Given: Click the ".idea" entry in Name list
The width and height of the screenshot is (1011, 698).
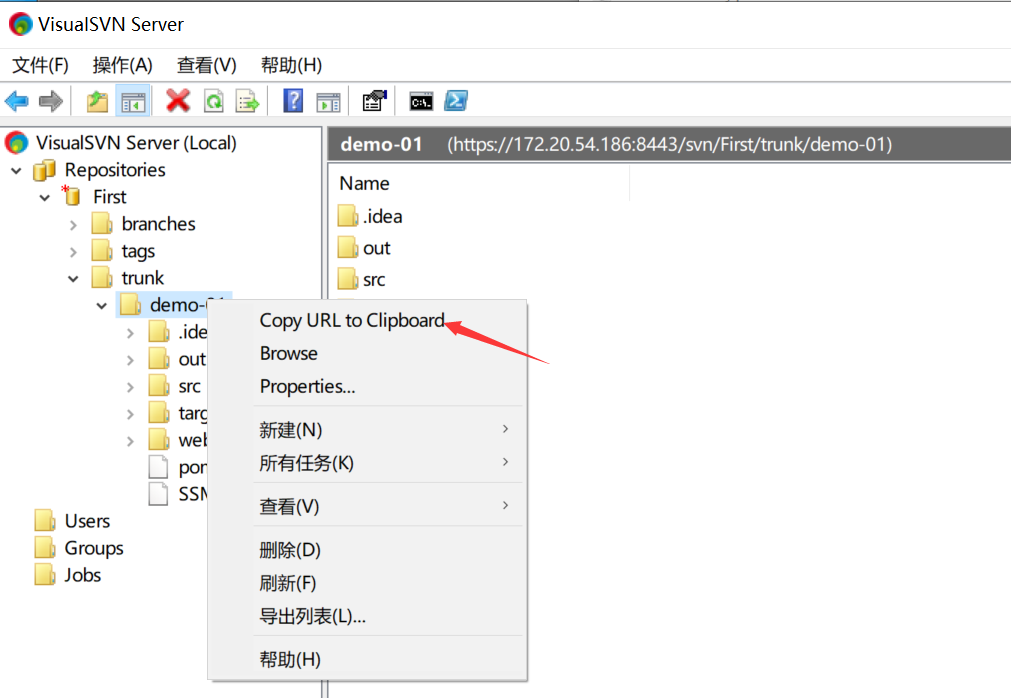Looking at the screenshot, I should click(x=382, y=216).
